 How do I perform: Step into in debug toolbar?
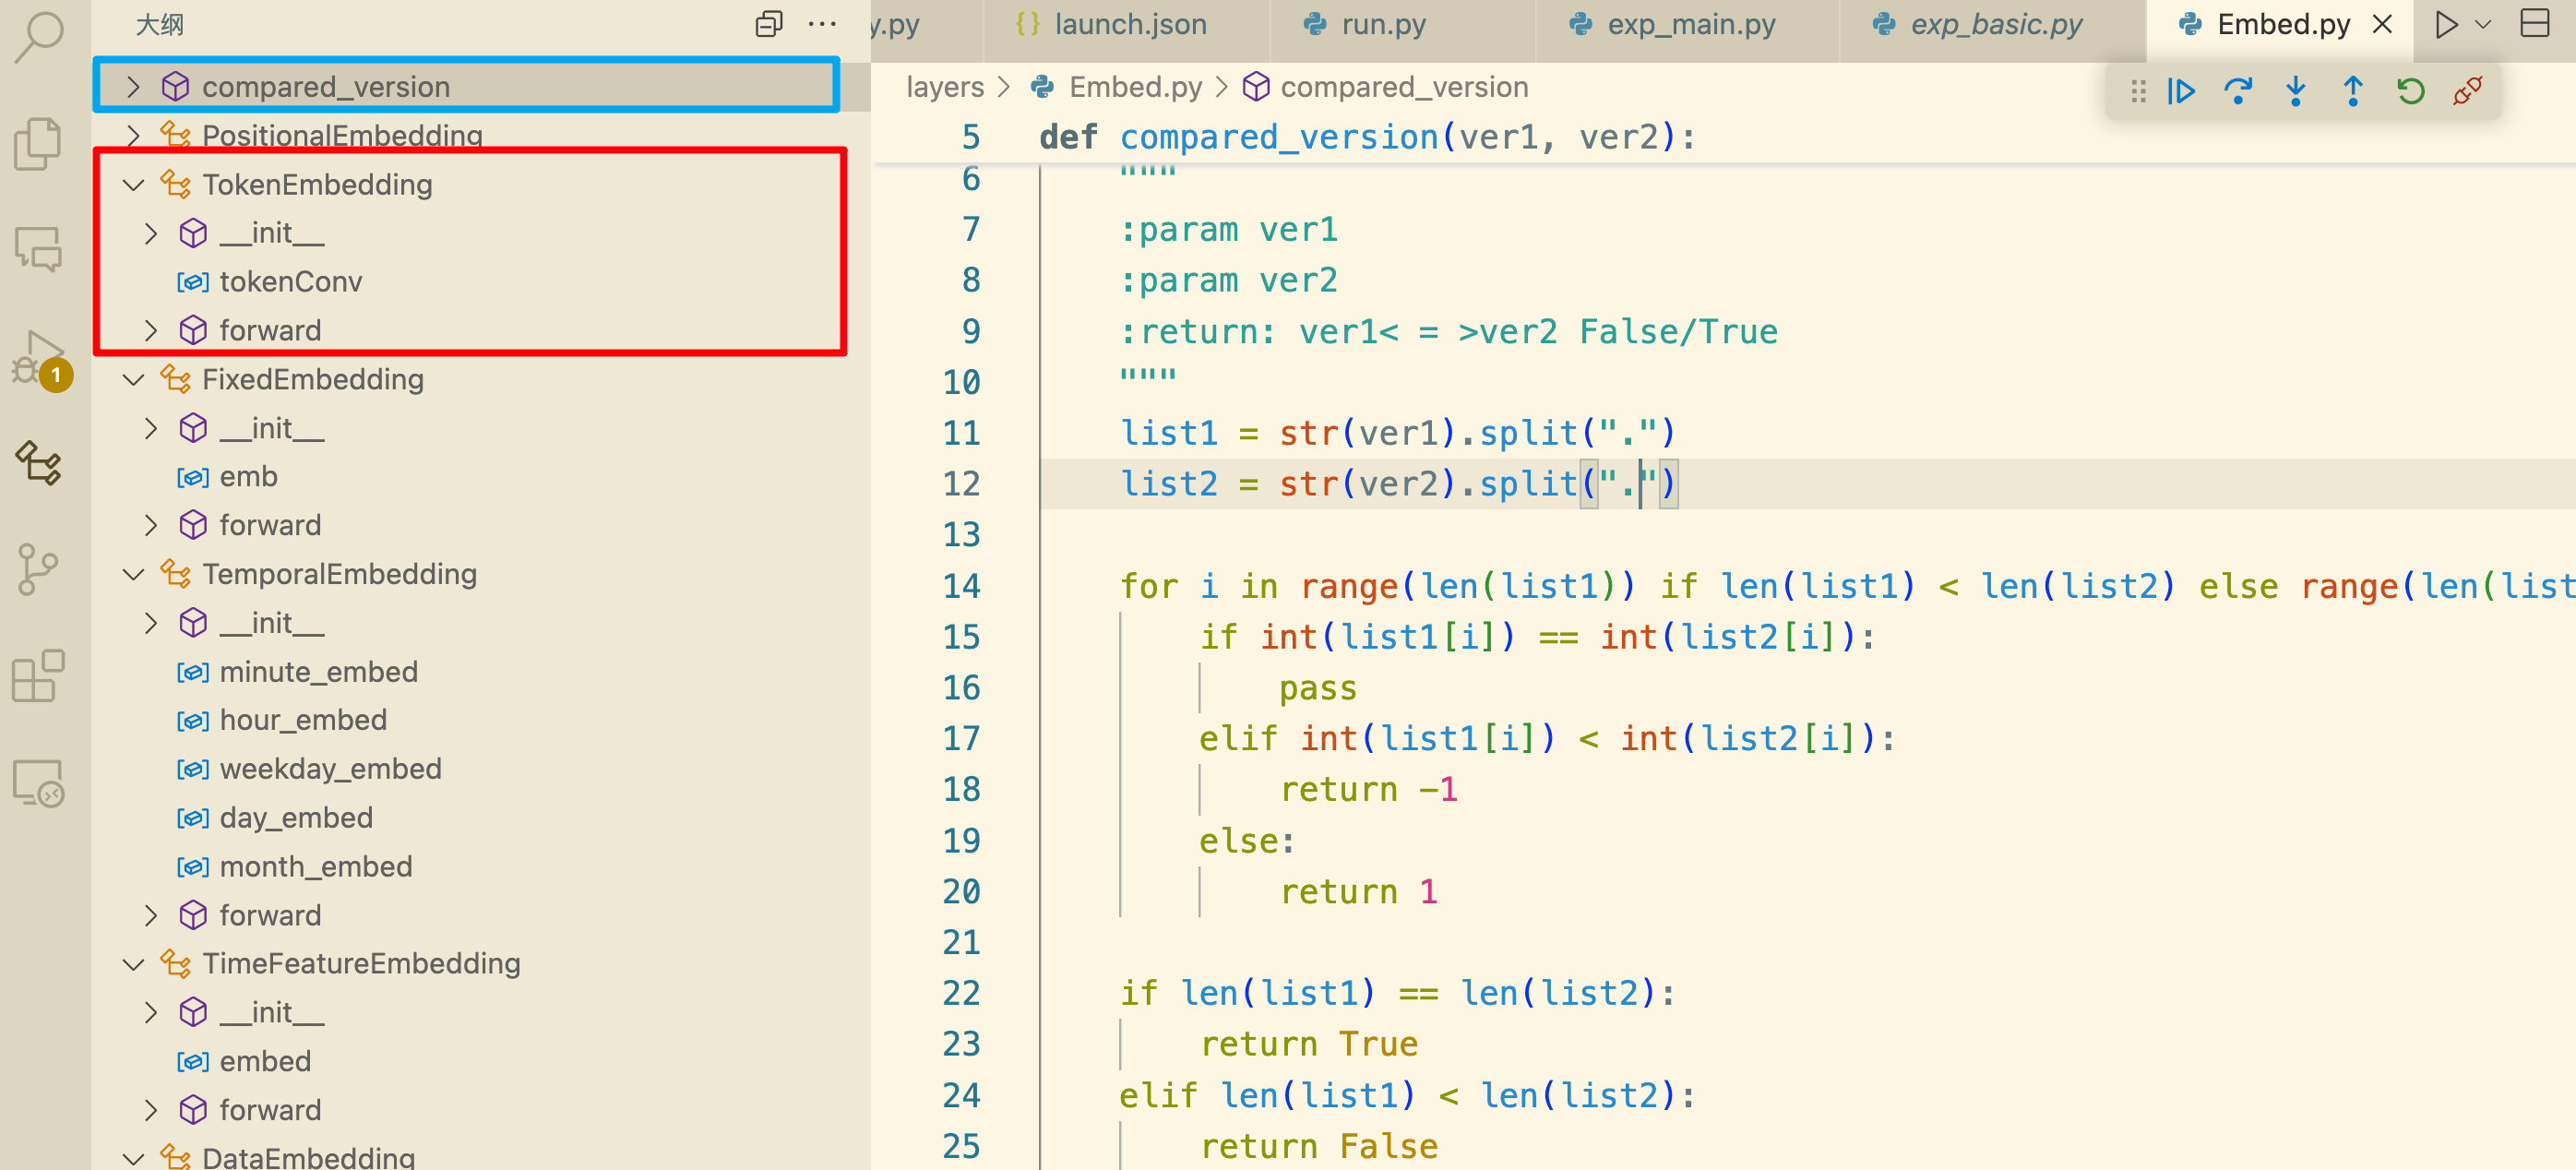(2295, 91)
